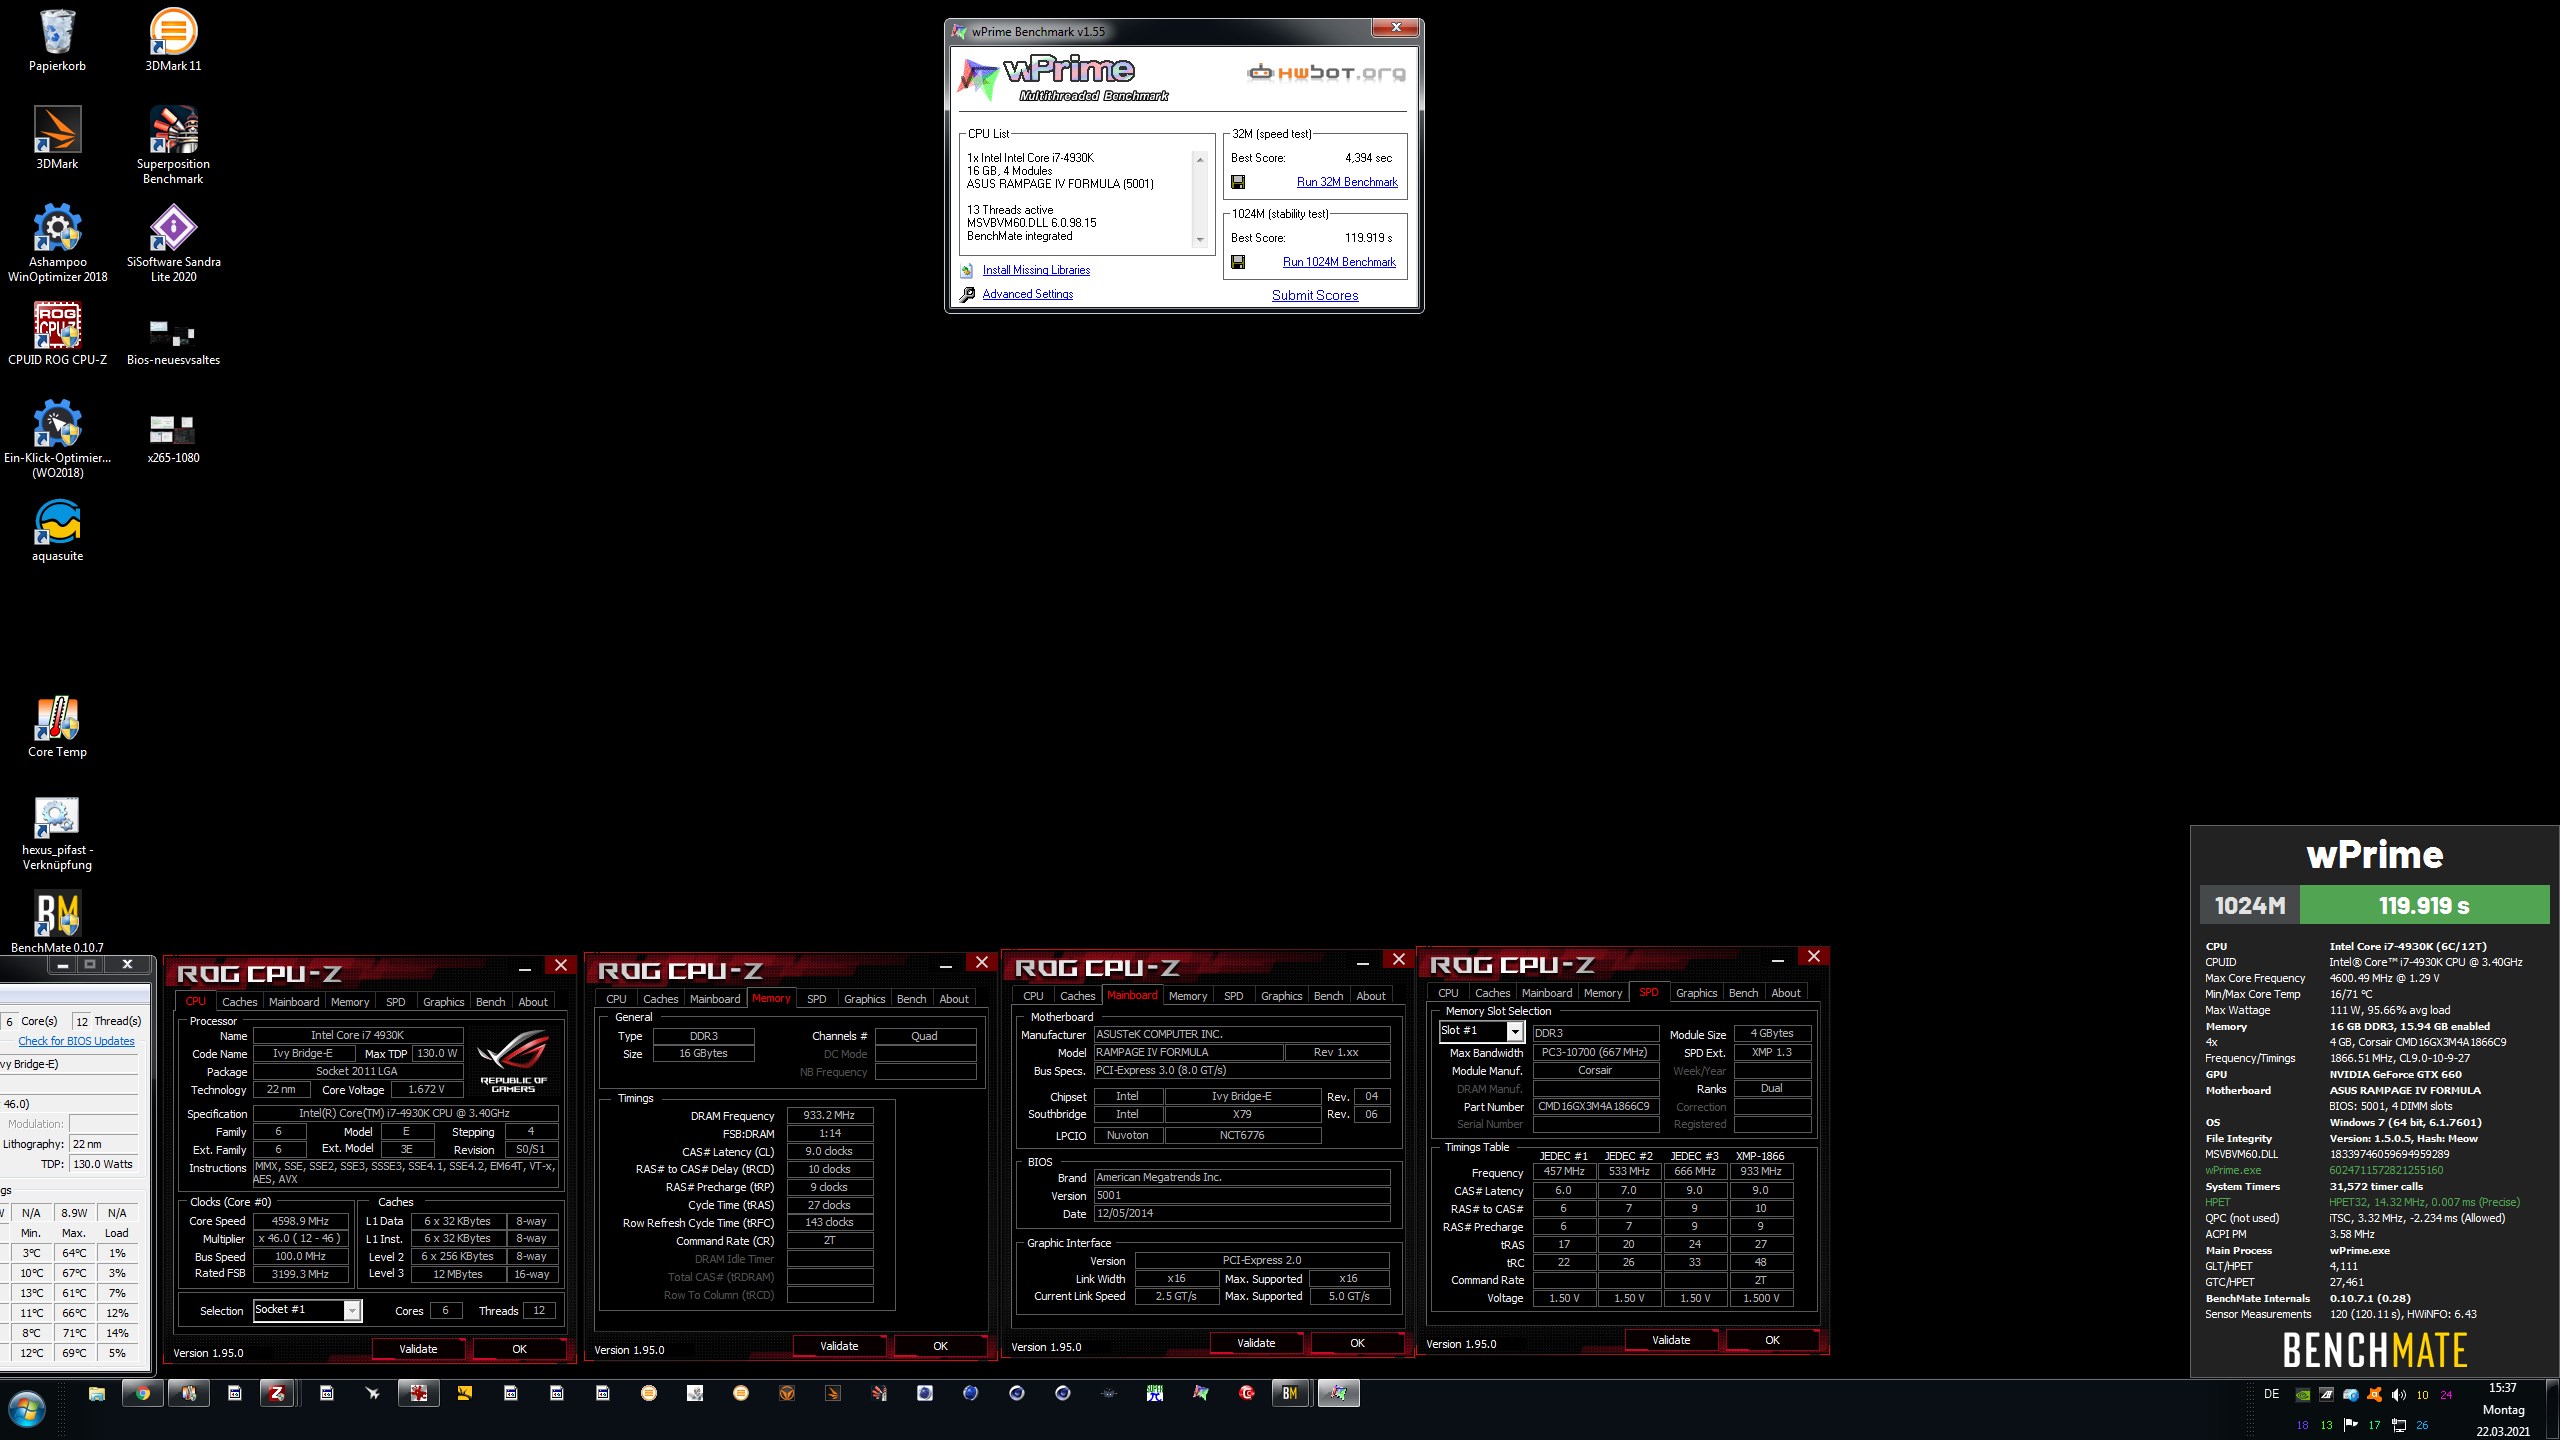Click the Check for BIOS Updates link
2560x1440 pixels.
(76, 1041)
